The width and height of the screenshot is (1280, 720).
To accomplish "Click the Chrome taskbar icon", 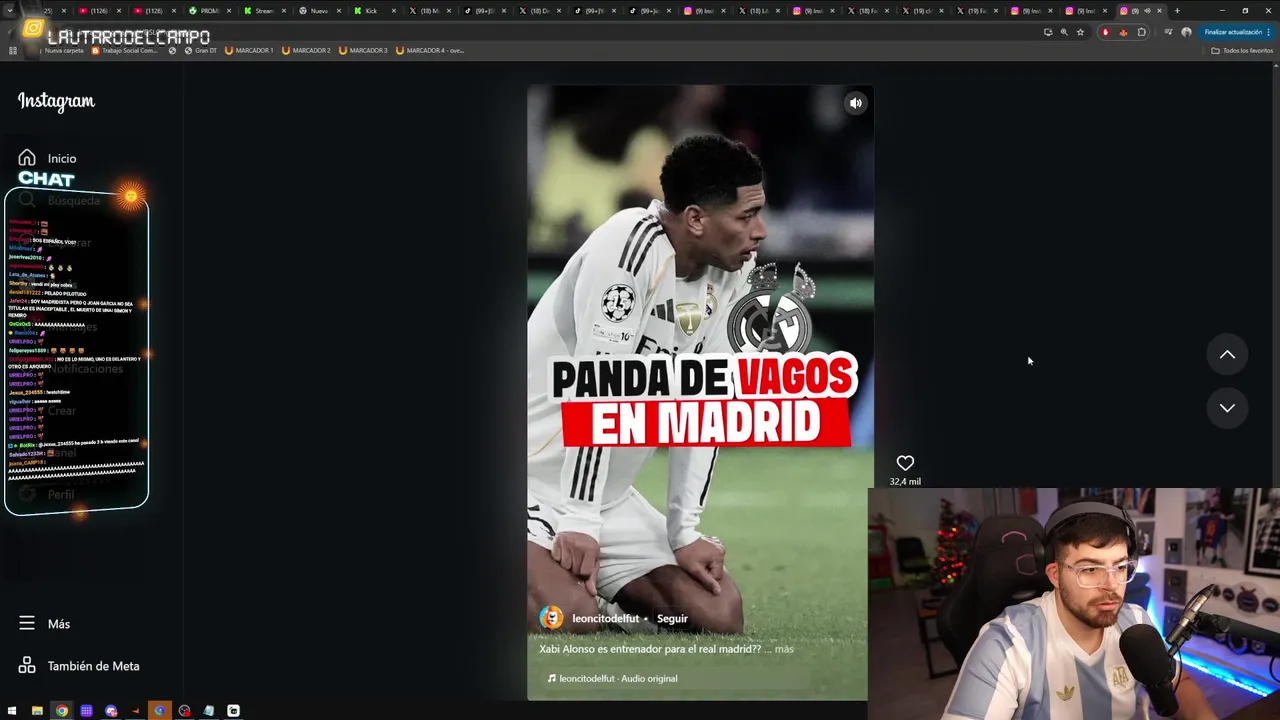I will coord(62,711).
